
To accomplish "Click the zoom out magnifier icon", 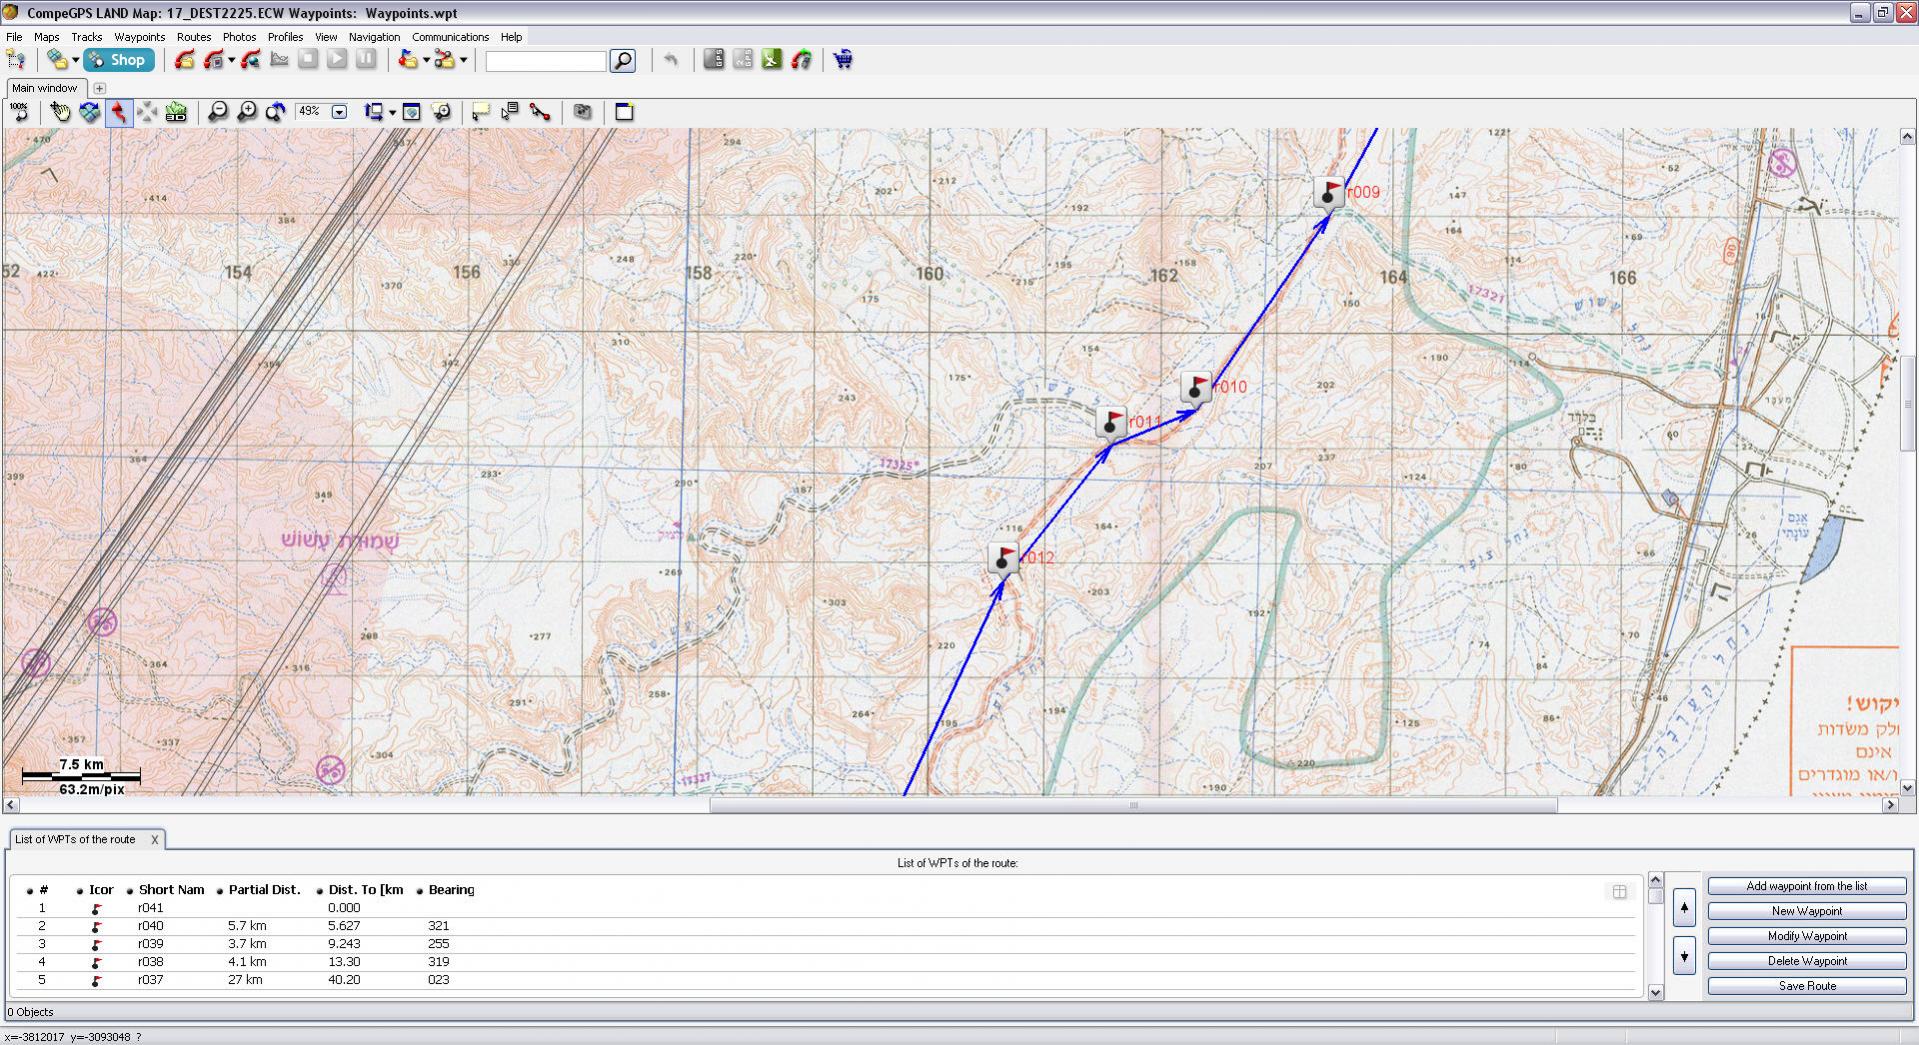I will pyautogui.click(x=217, y=112).
